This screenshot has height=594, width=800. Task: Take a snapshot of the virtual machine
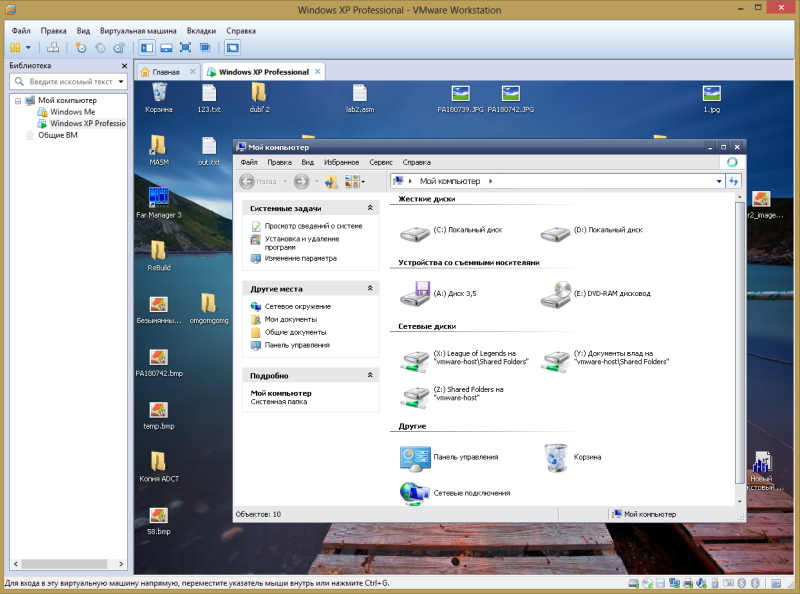(81, 47)
